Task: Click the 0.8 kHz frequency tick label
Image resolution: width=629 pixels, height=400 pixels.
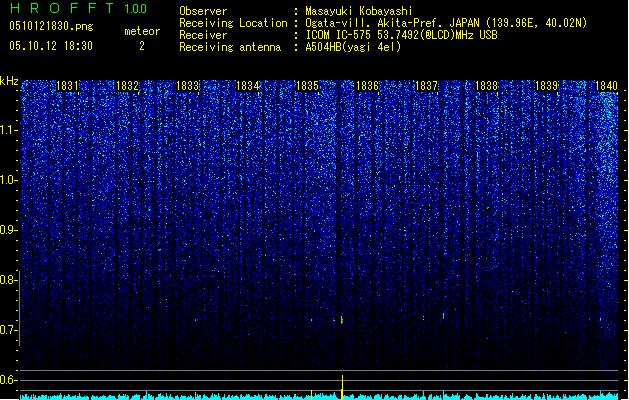Action: (9, 280)
